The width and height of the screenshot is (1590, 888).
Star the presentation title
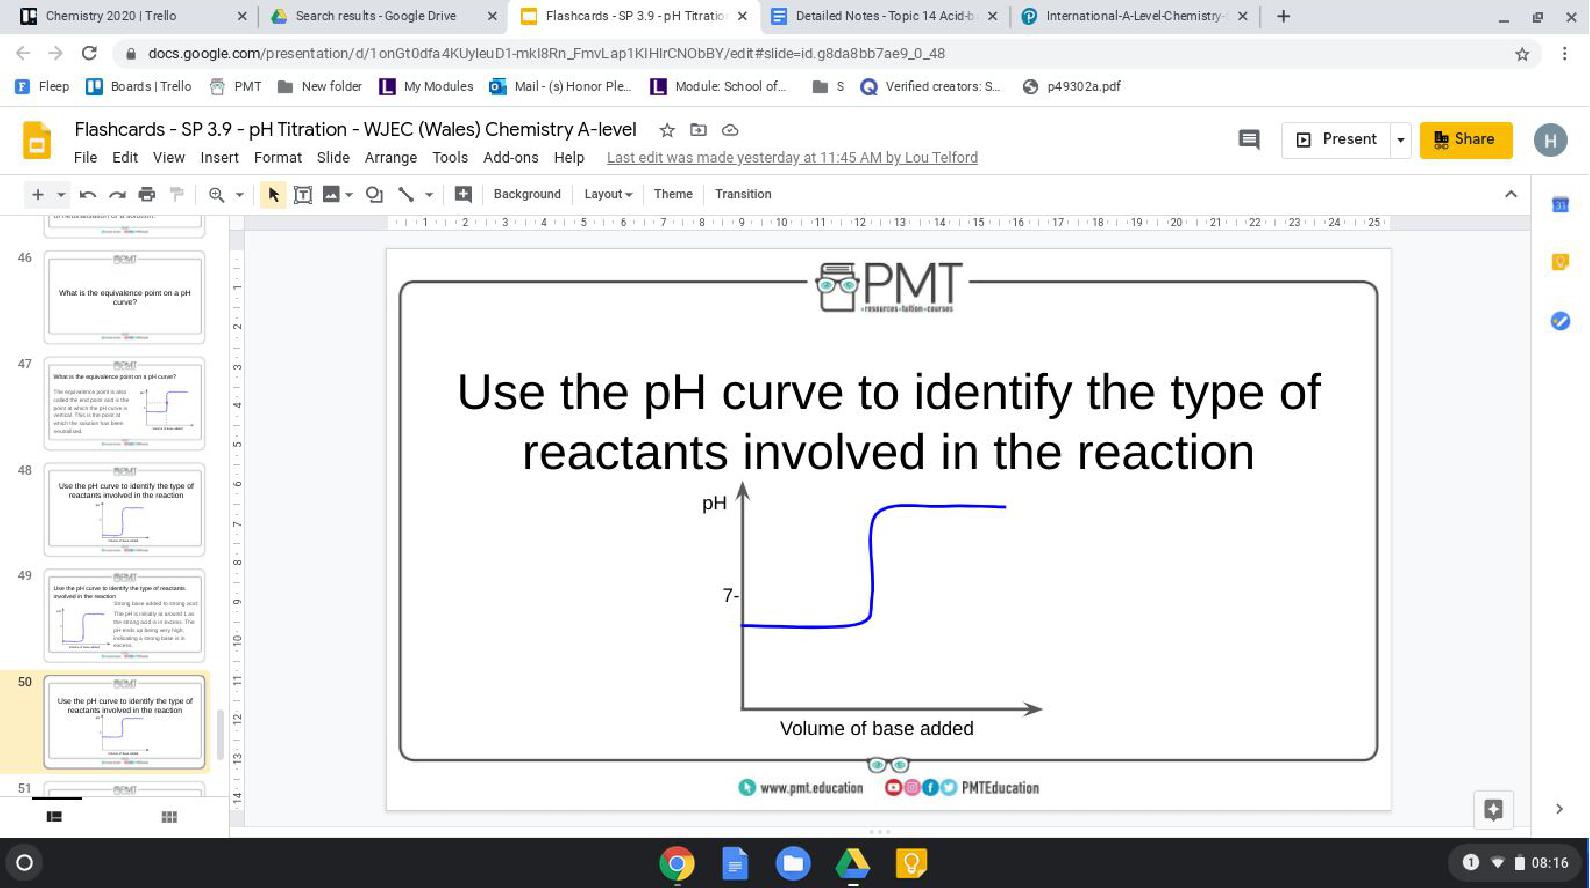667,130
